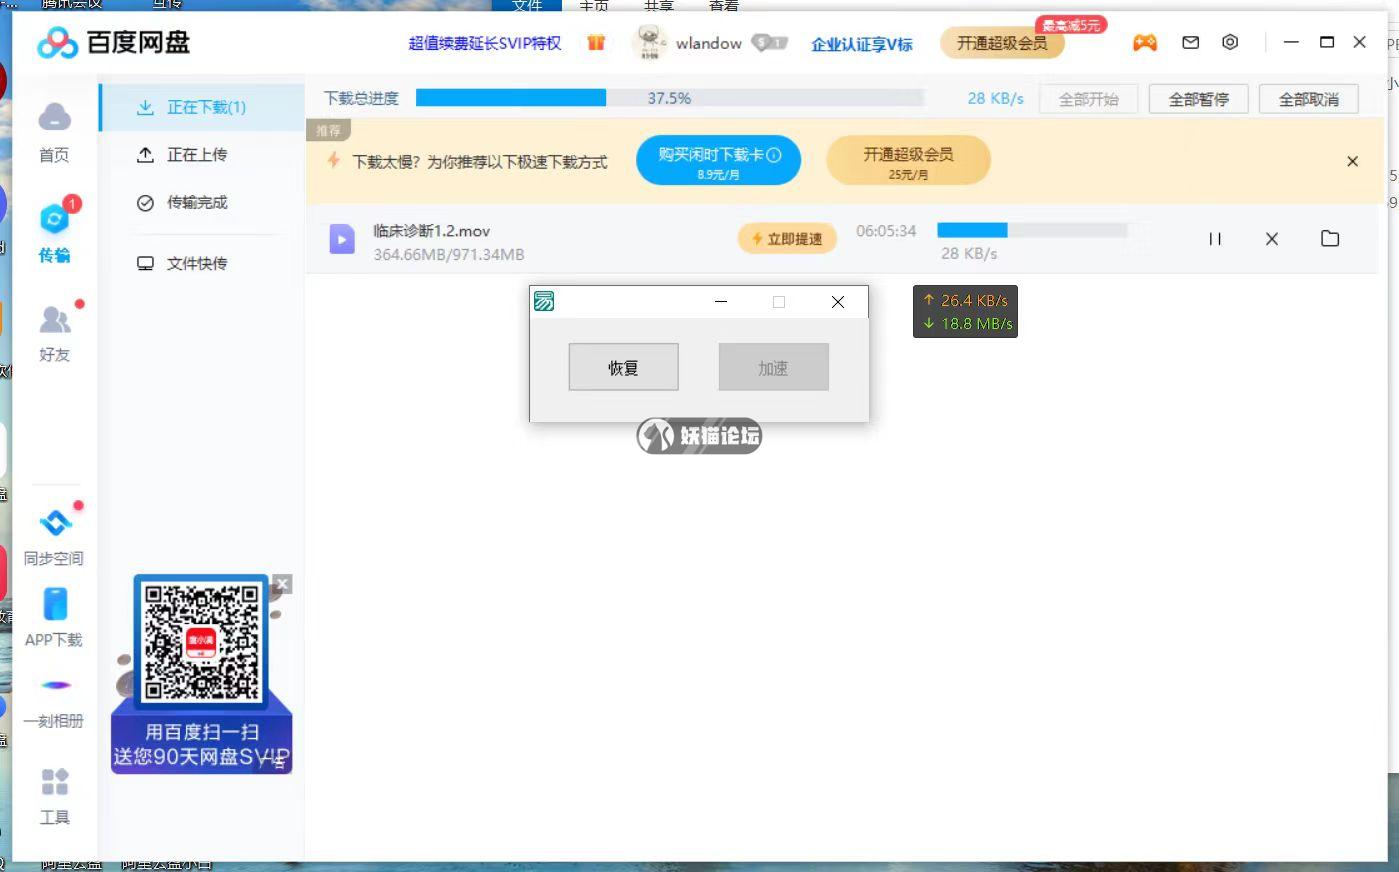Open folder for 临床诊断1.2.mov
1399x872 pixels.
pos(1330,238)
